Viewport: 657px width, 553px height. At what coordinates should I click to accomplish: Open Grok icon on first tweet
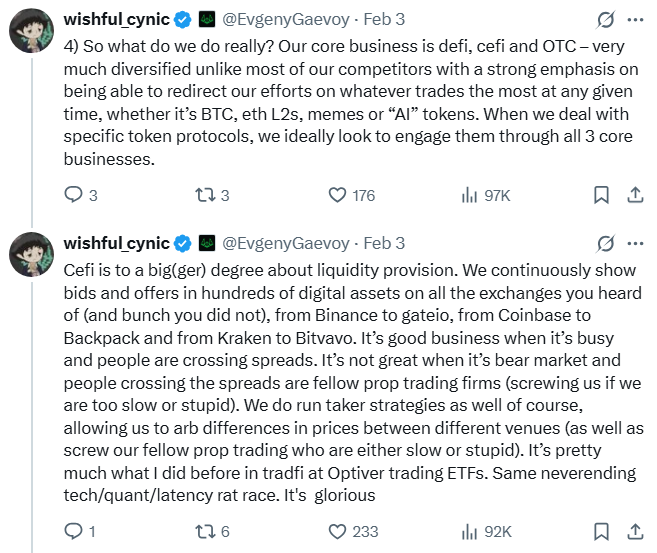coord(604,19)
